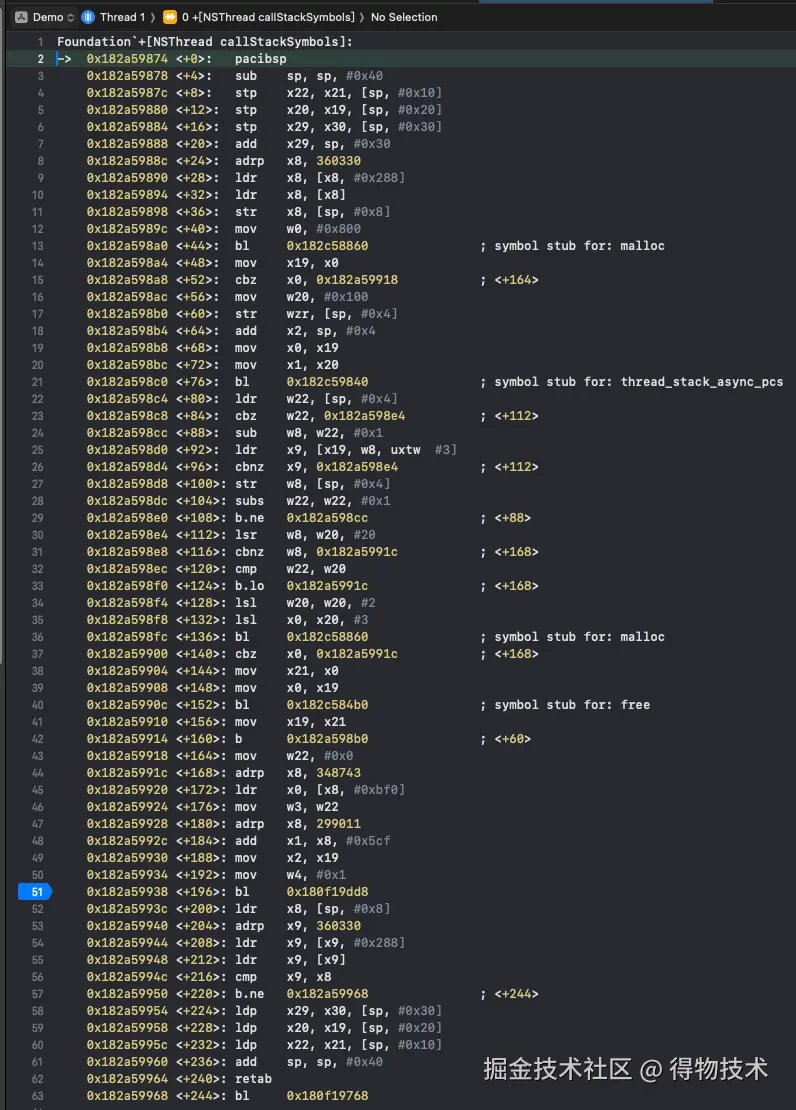Click the address 0x182a59874 on line 2
796x1110 pixels.
pos(127,59)
